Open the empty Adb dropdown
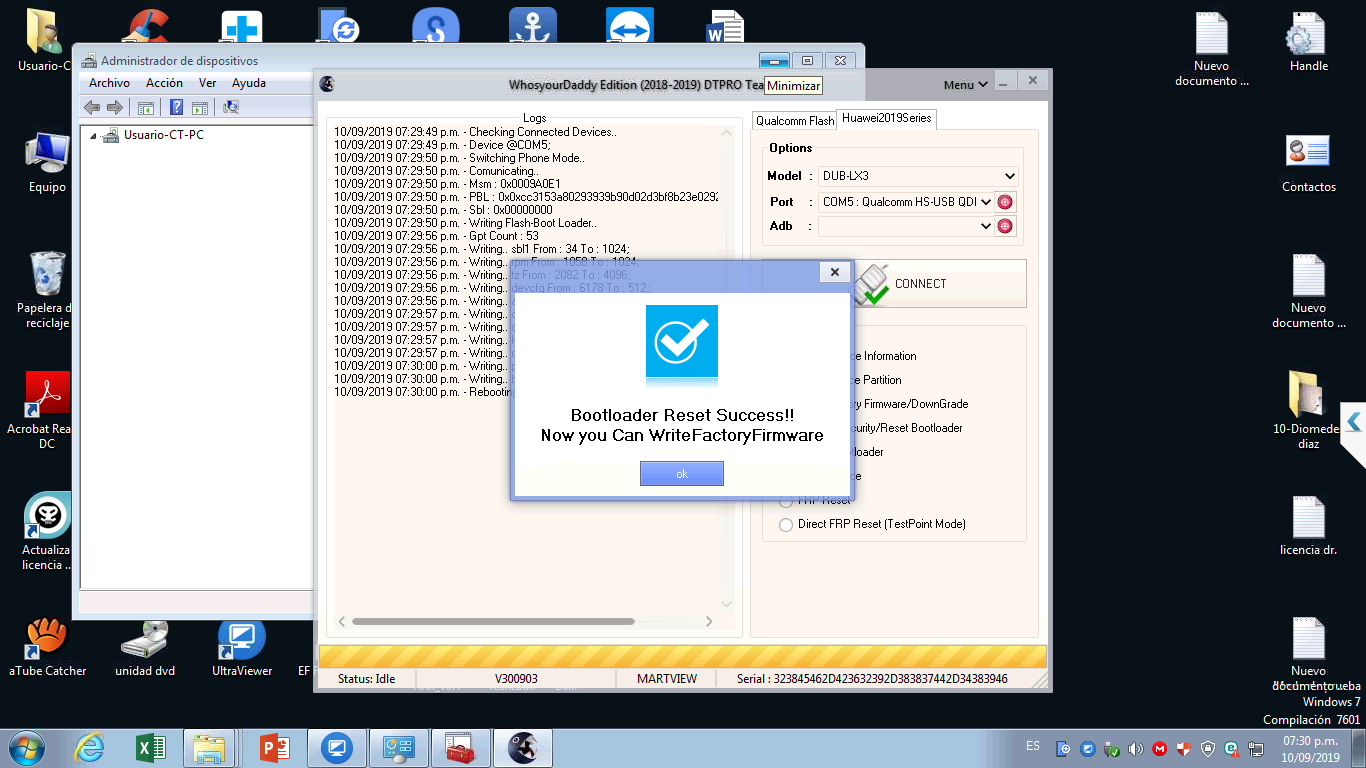The height and width of the screenshot is (768, 1366). (906, 226)
